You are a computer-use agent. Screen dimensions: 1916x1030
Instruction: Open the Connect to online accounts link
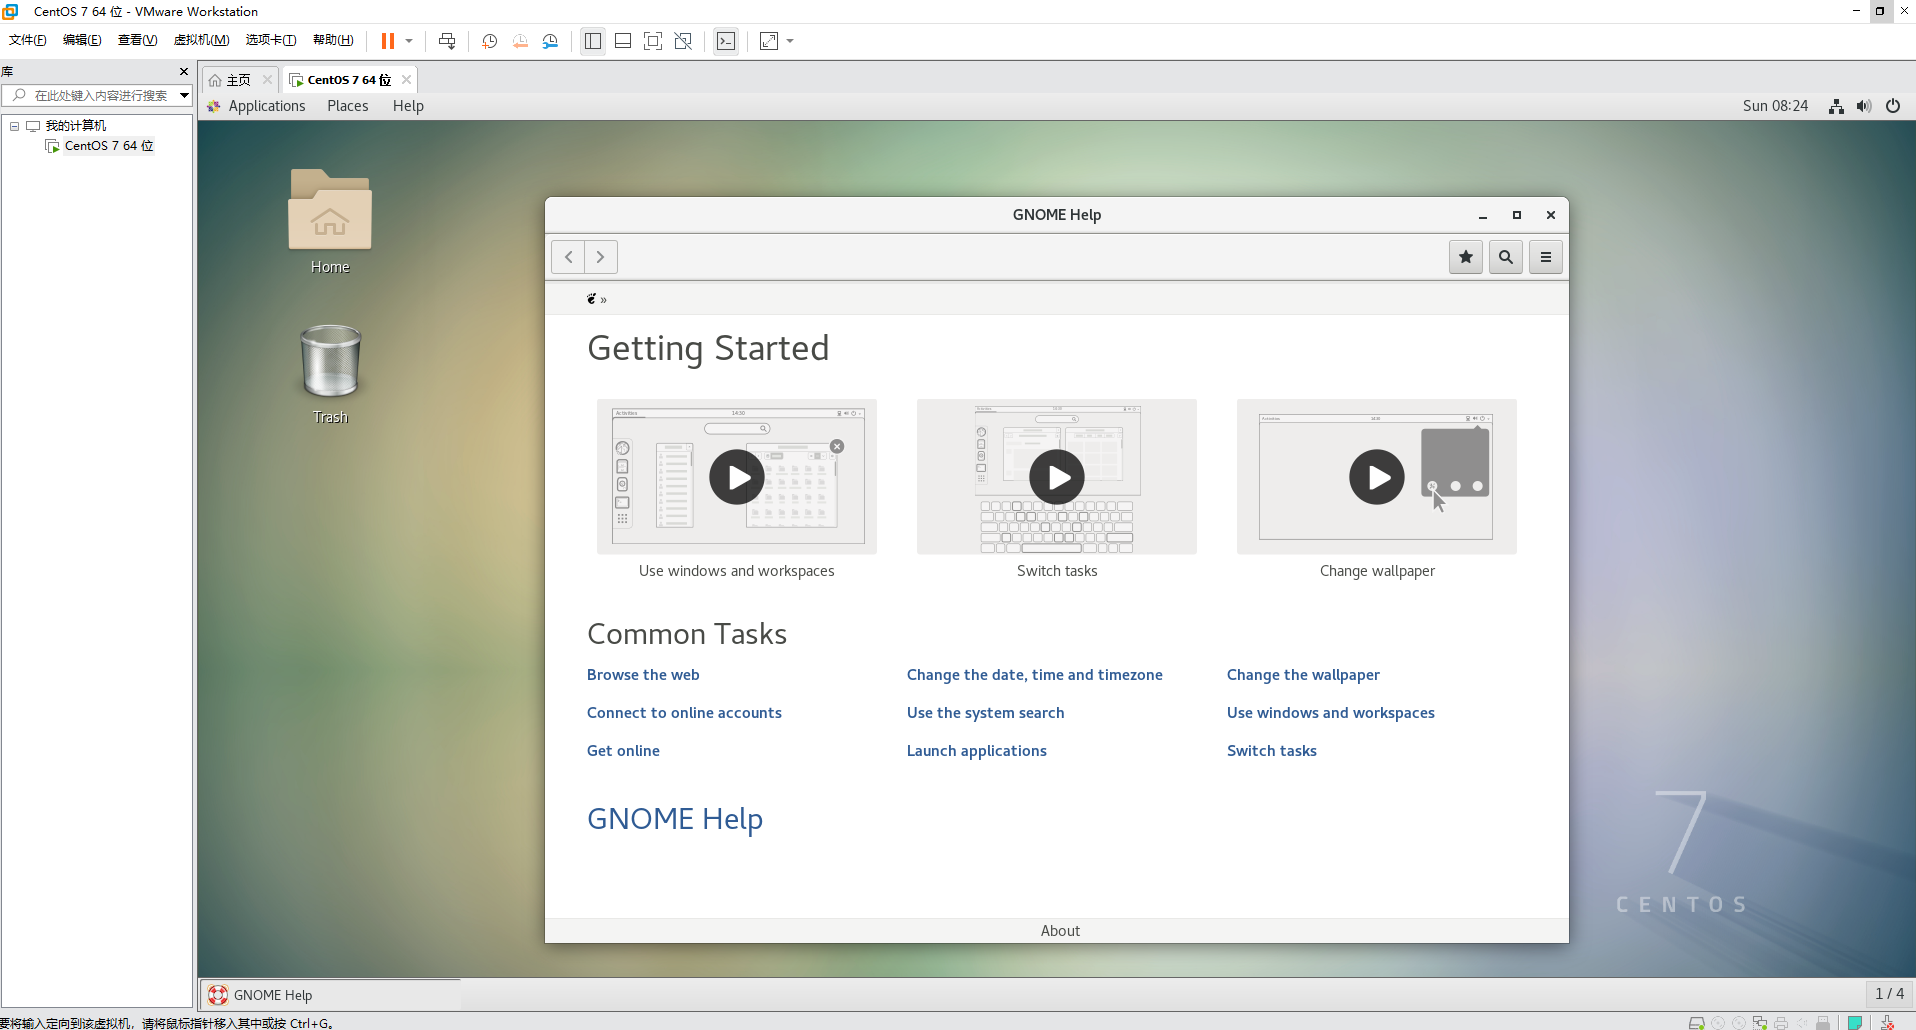(x=684, y=713)
